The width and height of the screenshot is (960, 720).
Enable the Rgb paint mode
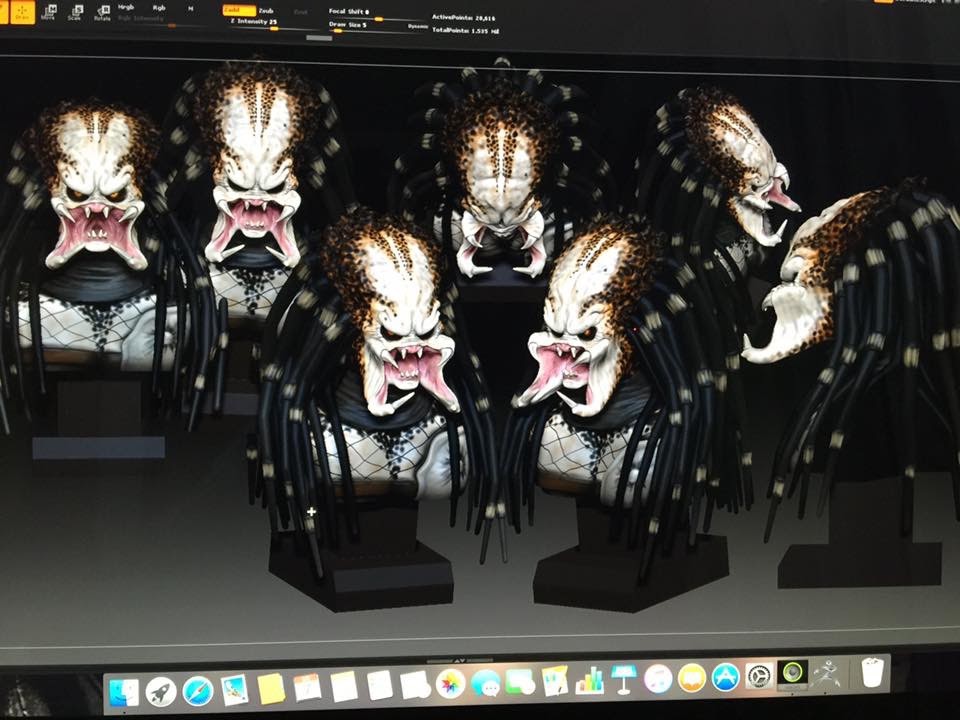click(159, 8)
